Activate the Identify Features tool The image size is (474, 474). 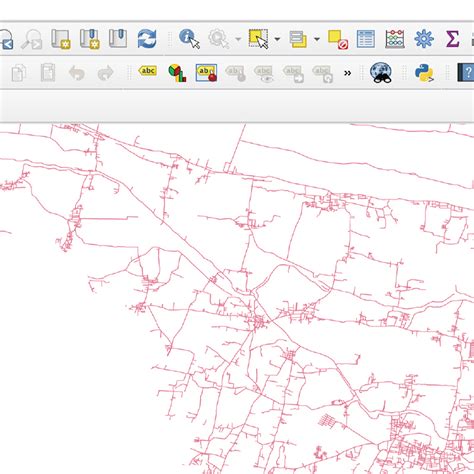pos(189,39)
